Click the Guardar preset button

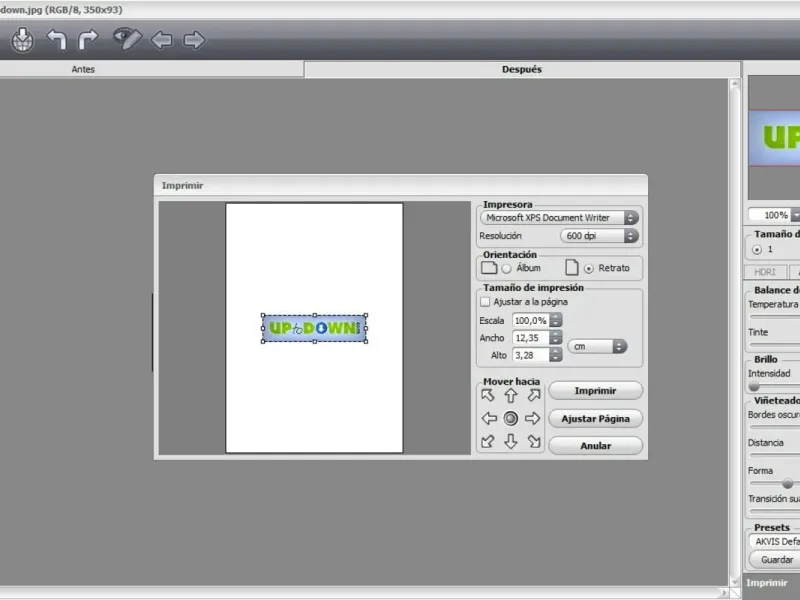pyautogui.click(x=776, y=560)
